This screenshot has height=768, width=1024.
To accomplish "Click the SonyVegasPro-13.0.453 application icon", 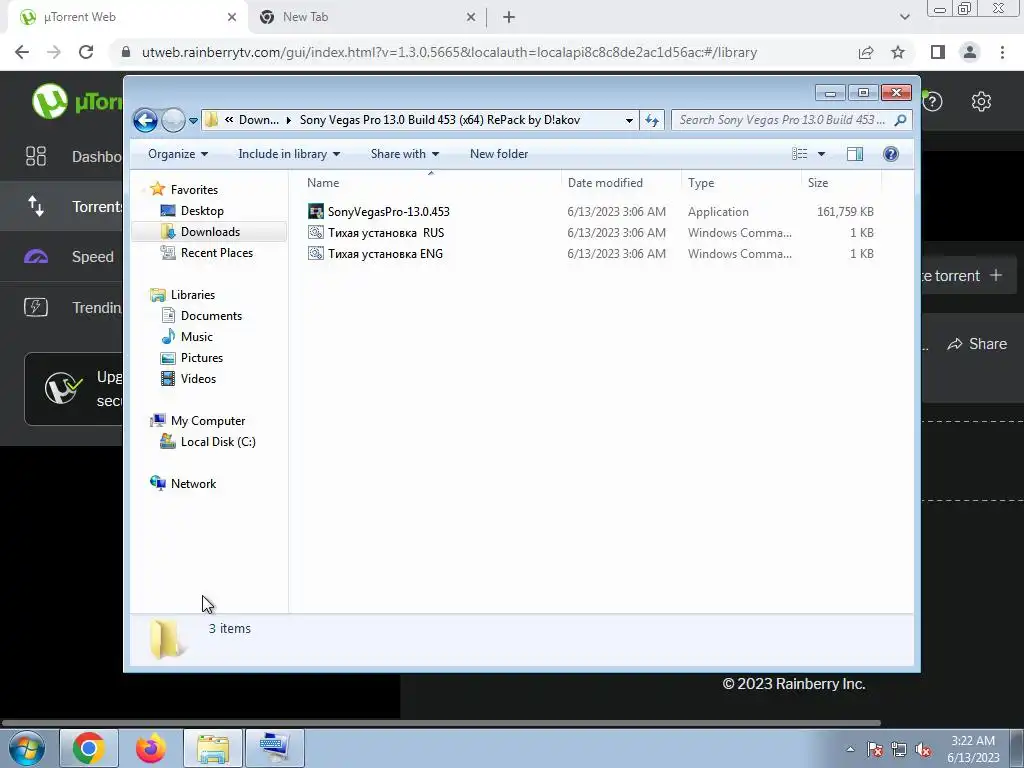I will pos(316,212).
